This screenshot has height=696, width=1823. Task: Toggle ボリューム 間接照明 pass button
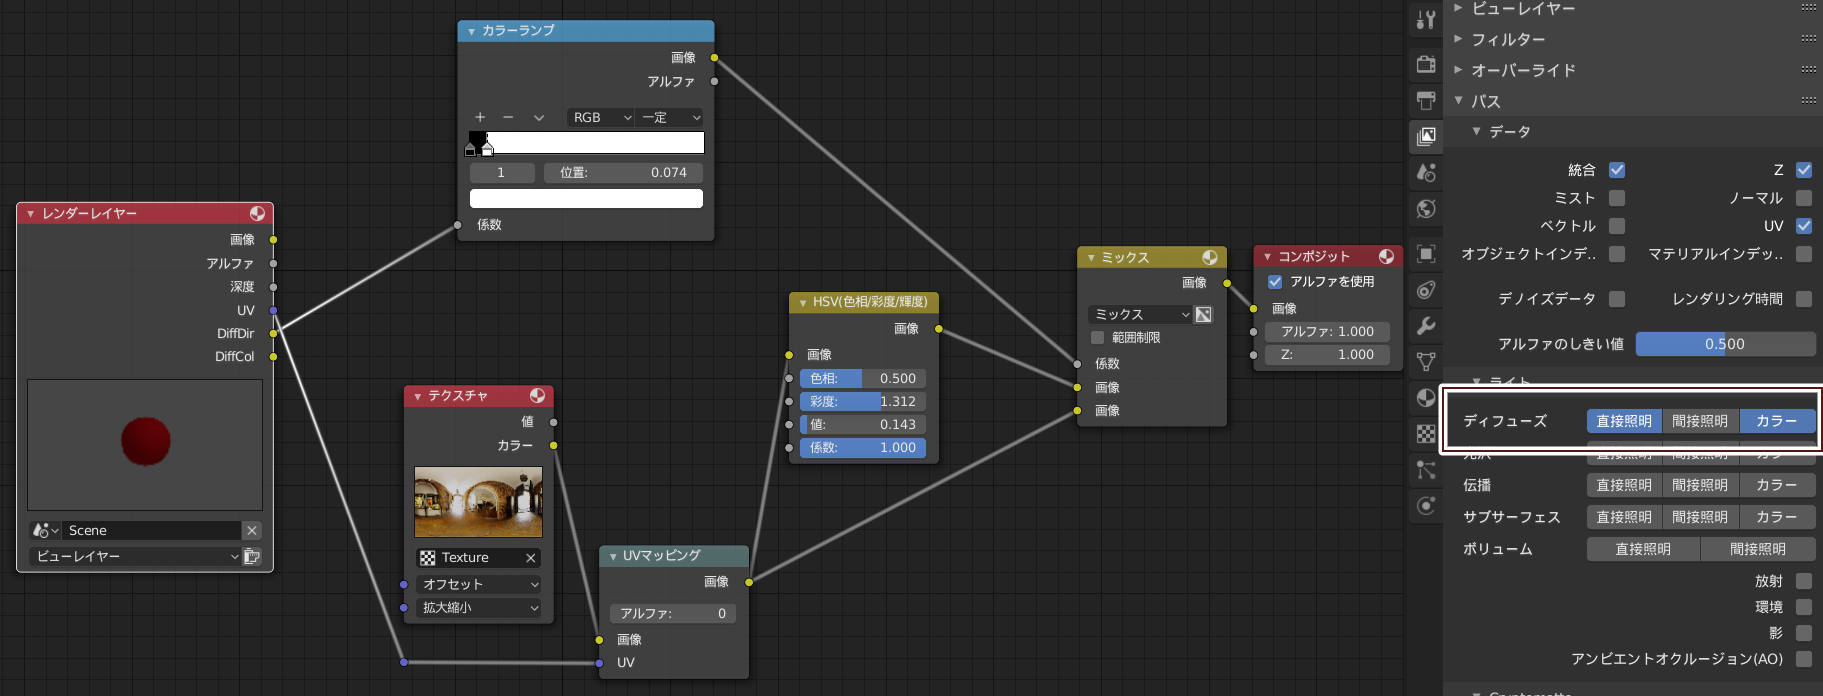(x=1758, y=549)
